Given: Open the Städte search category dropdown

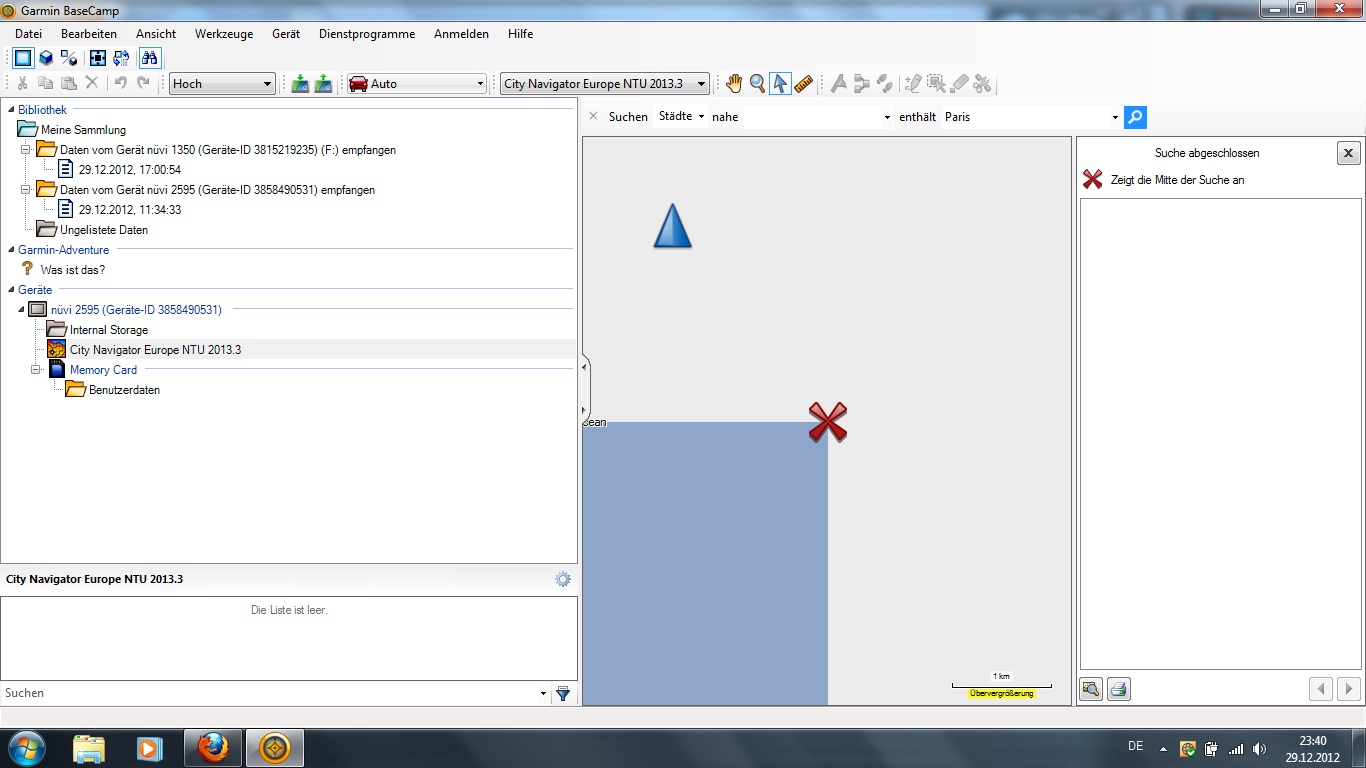Looking at the screenshot, I should 681,116.
